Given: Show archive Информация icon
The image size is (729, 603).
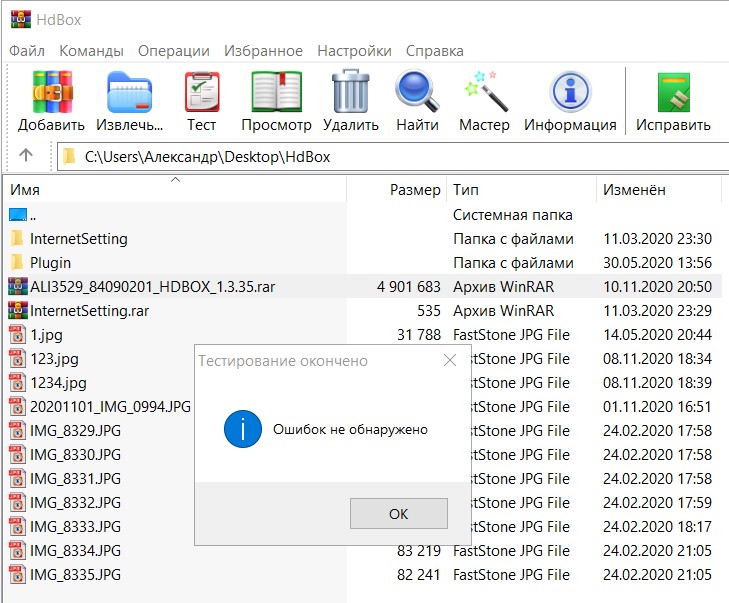Looking at the screenshot, I should point(570,92).
